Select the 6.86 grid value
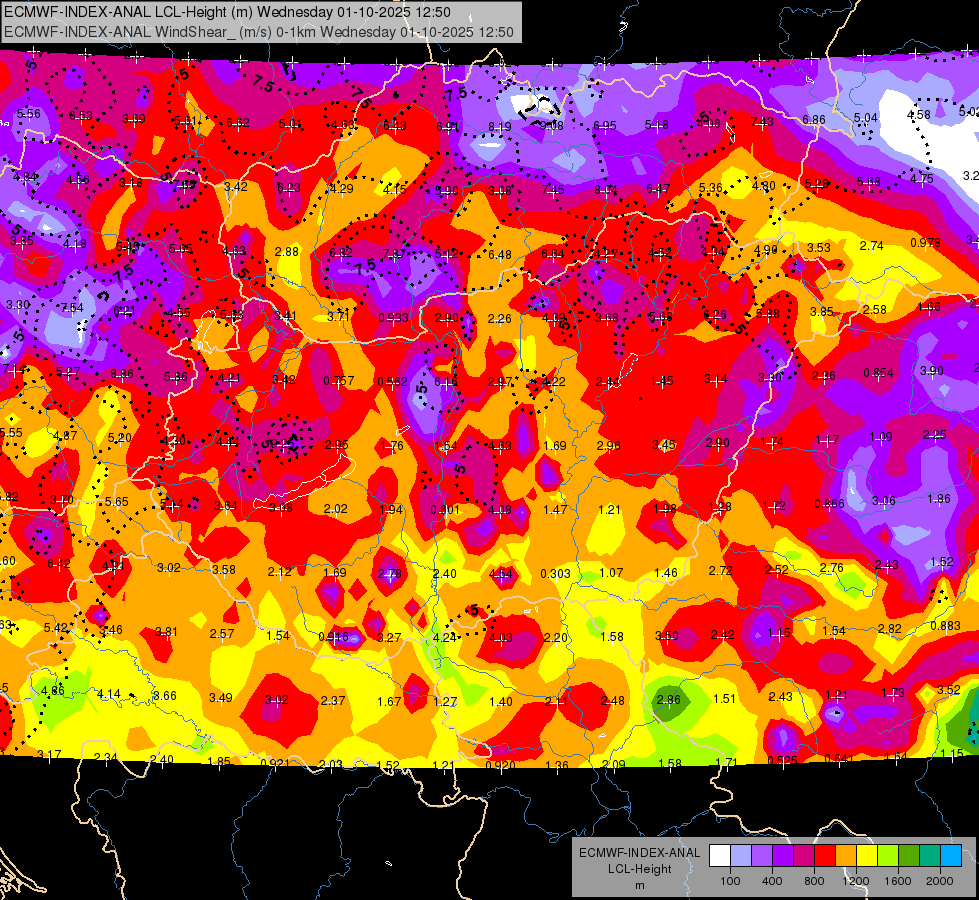The image size is (979, 900). (x=814, y=120)
